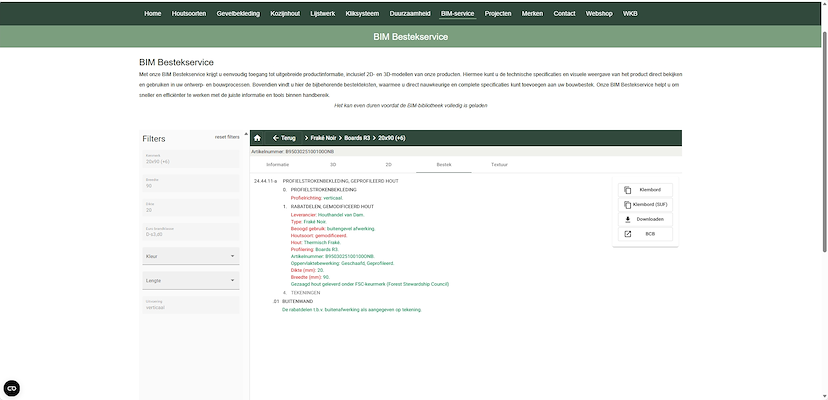Click reset filters link
828x400 pixels.
click(227, 136)
